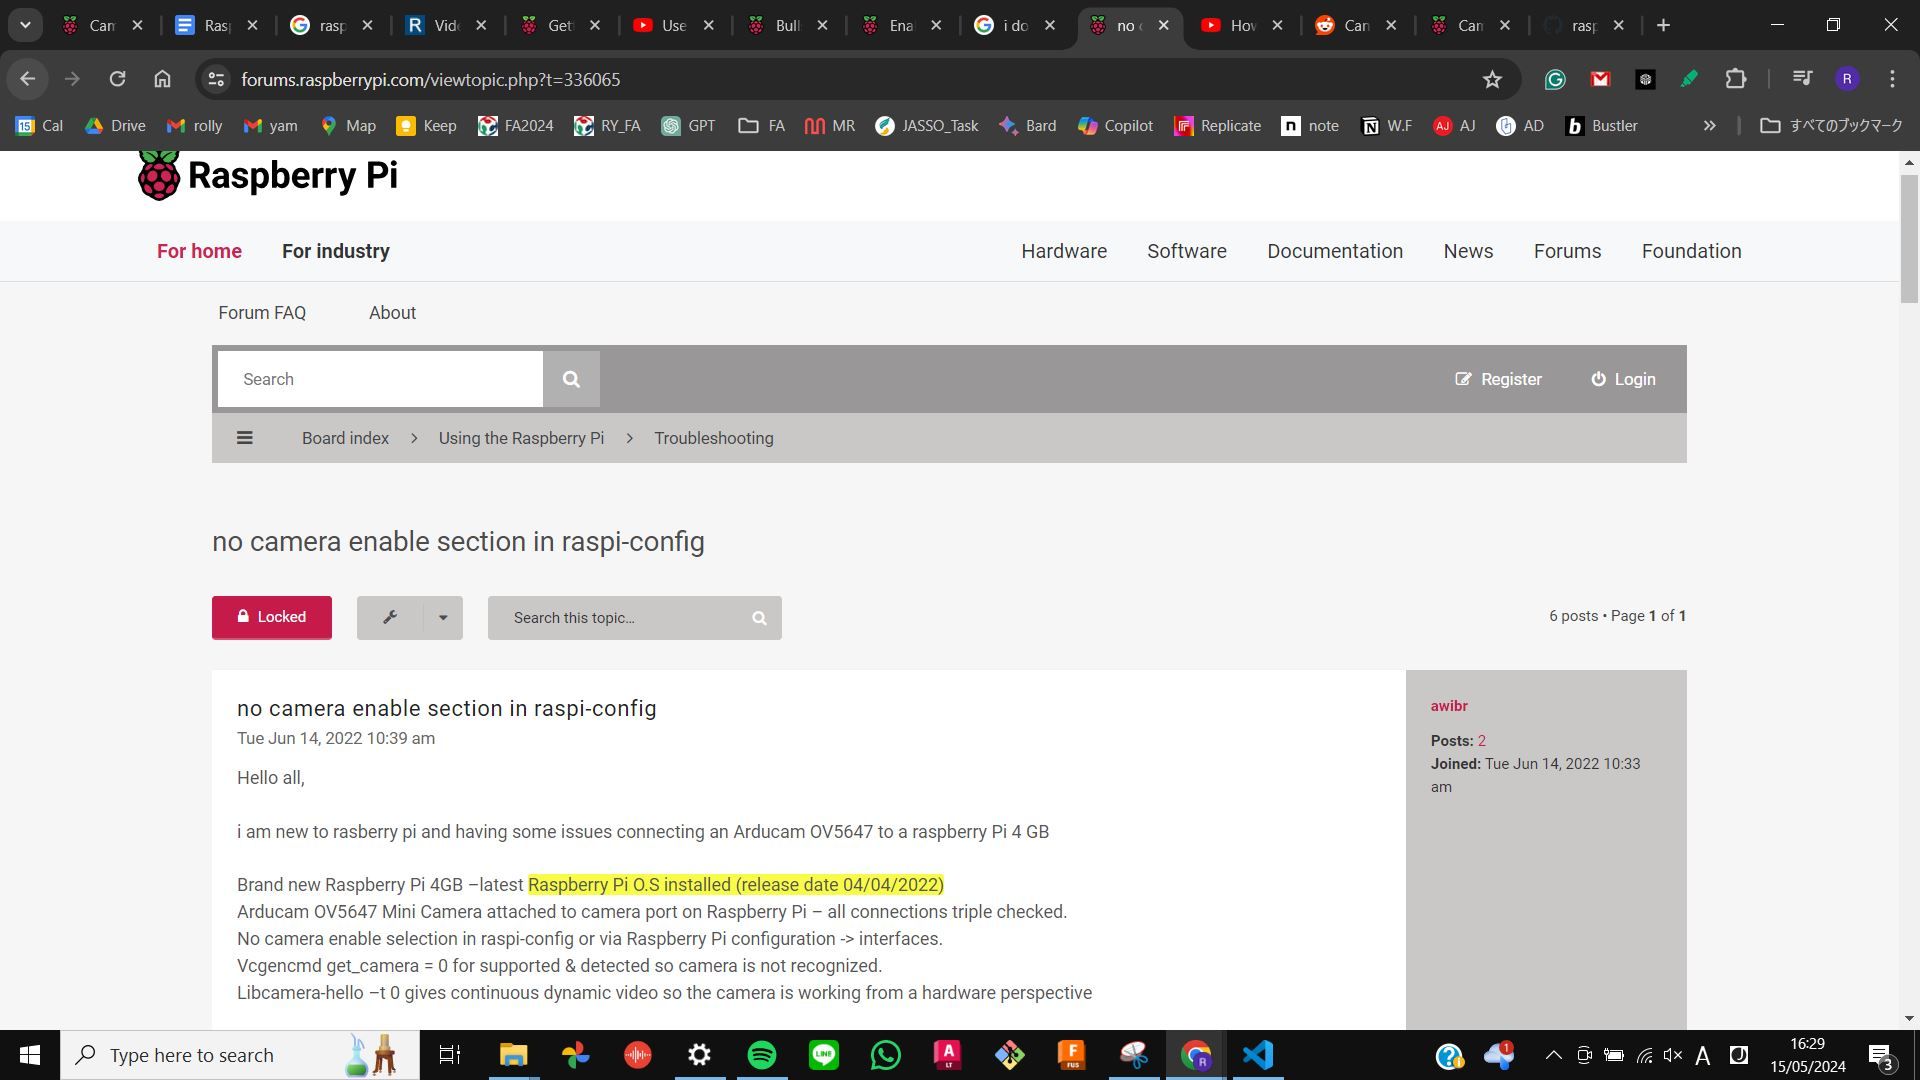The width and height of the screenshot is (1920, 1080).
Task: Click the forum Search input field
Action: coord(380,379)
